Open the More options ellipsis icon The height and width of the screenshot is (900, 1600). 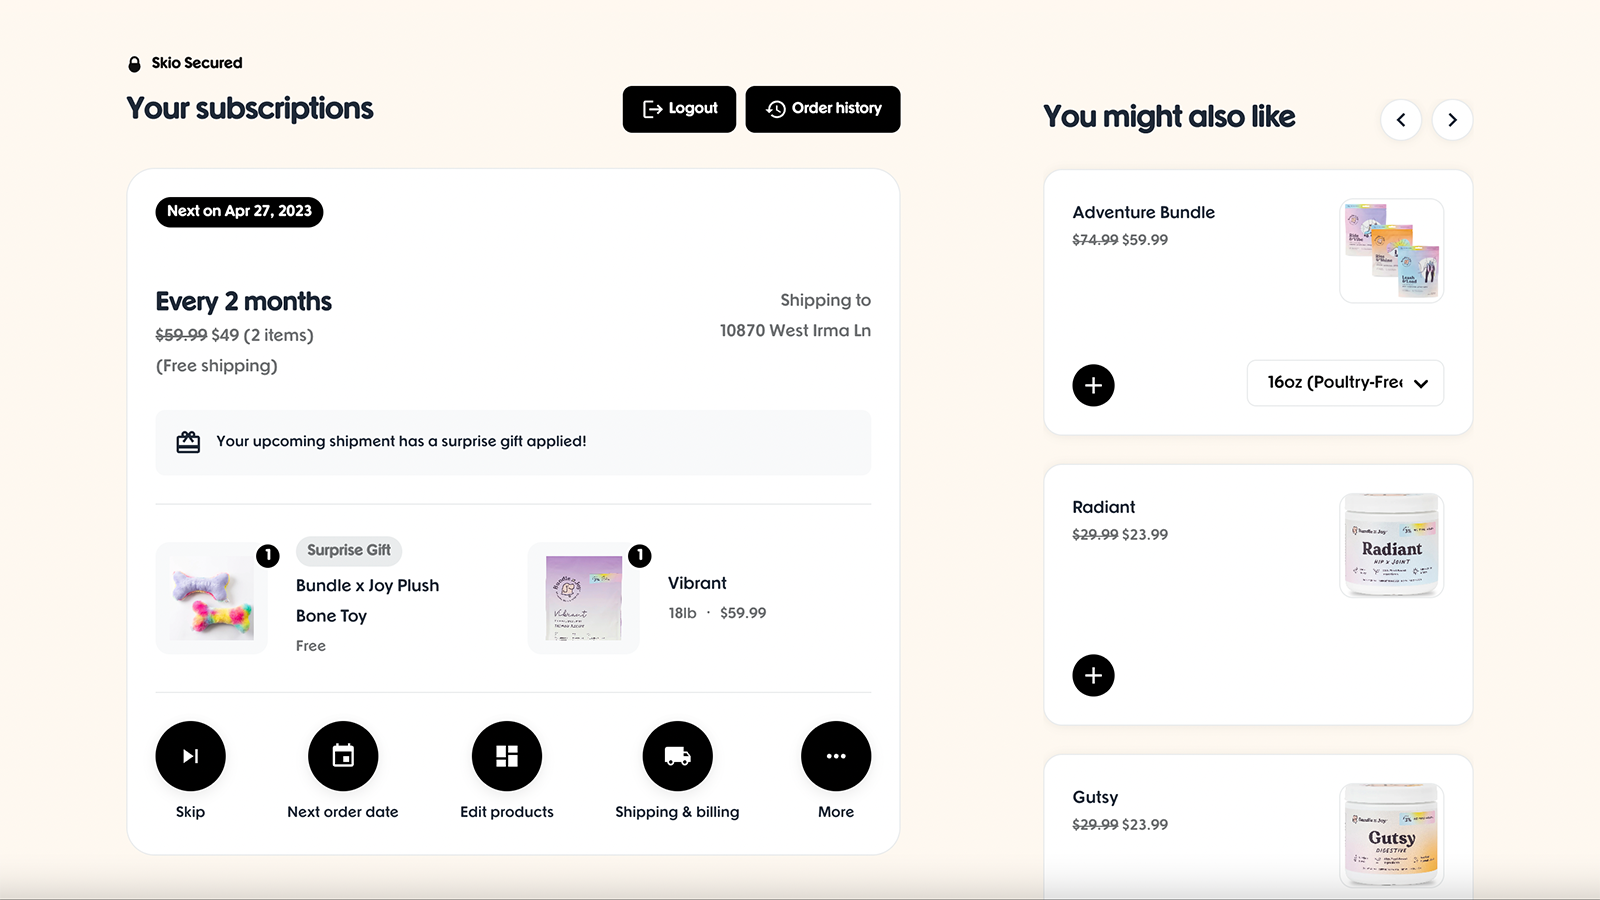(836, 756)
